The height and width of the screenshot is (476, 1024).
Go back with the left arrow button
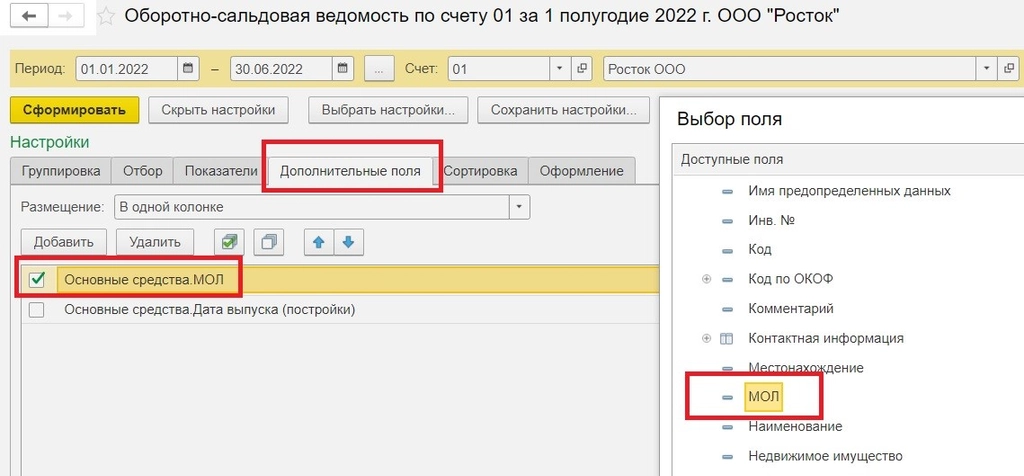point(29,16)
